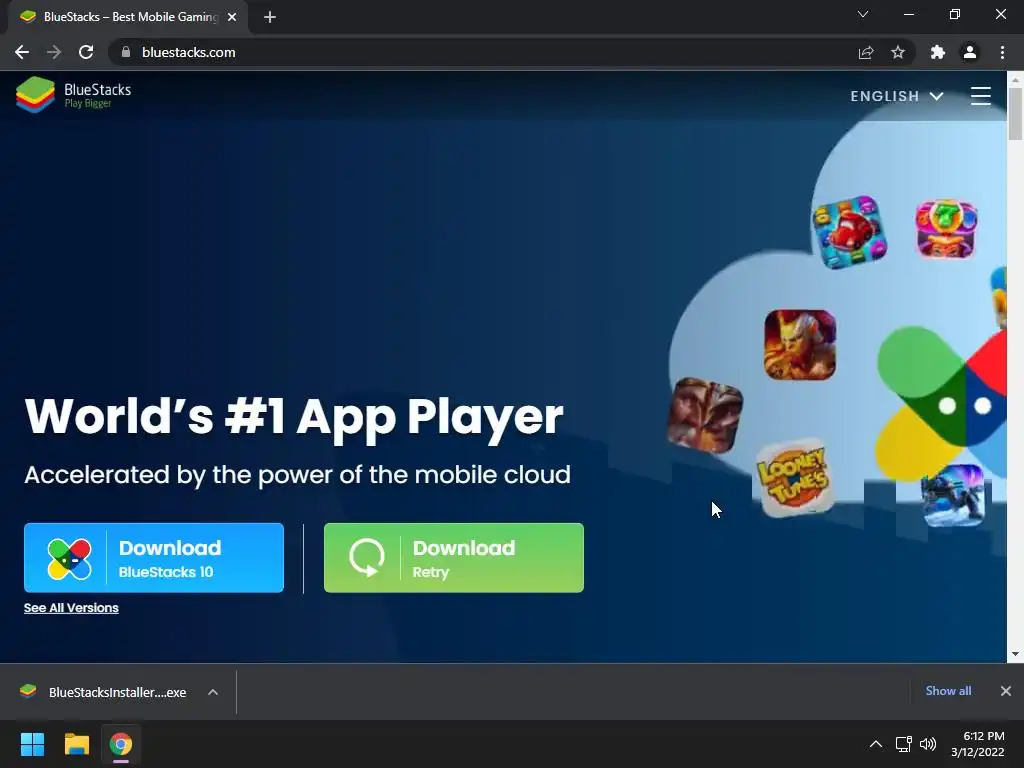Show hidden system tray icons

[x=876, y=744]
